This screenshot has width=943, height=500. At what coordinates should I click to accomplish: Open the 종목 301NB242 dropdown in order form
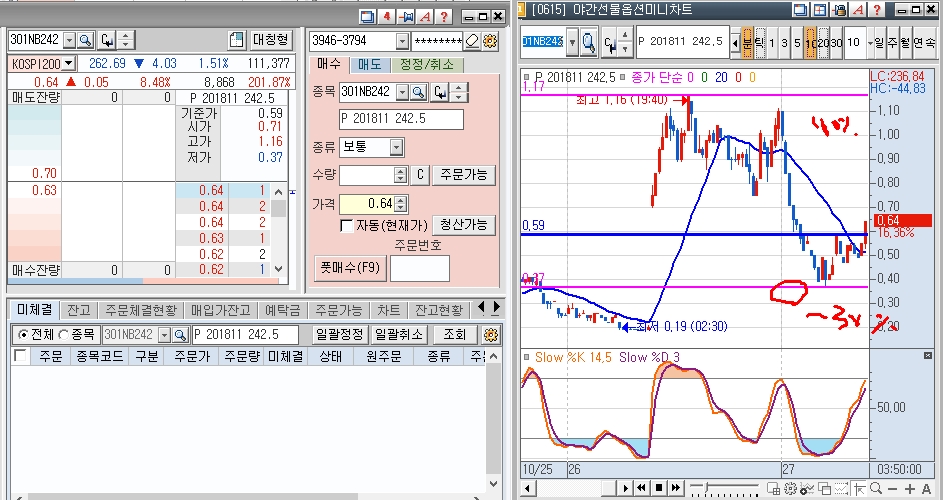(402, 92)
